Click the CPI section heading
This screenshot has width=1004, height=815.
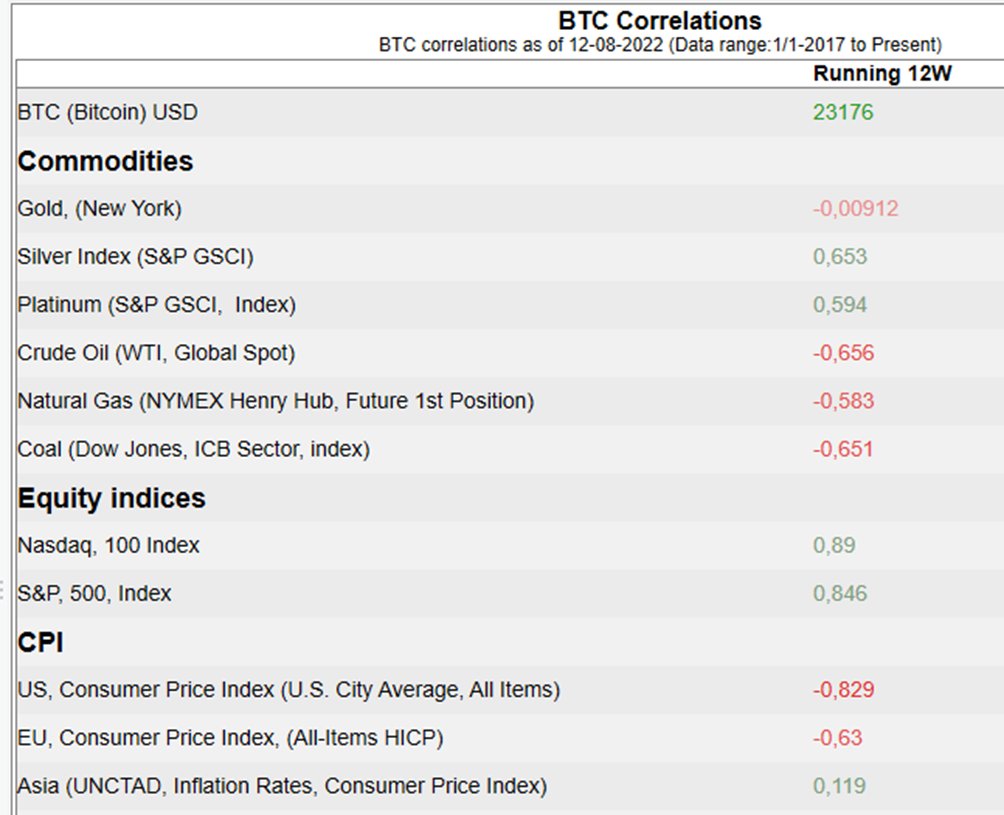(40, 642)
